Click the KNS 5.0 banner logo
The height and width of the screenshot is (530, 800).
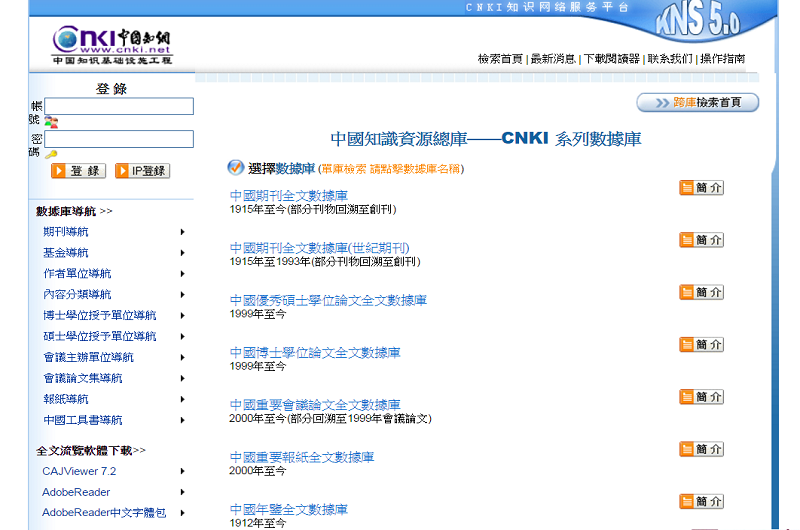698,20
